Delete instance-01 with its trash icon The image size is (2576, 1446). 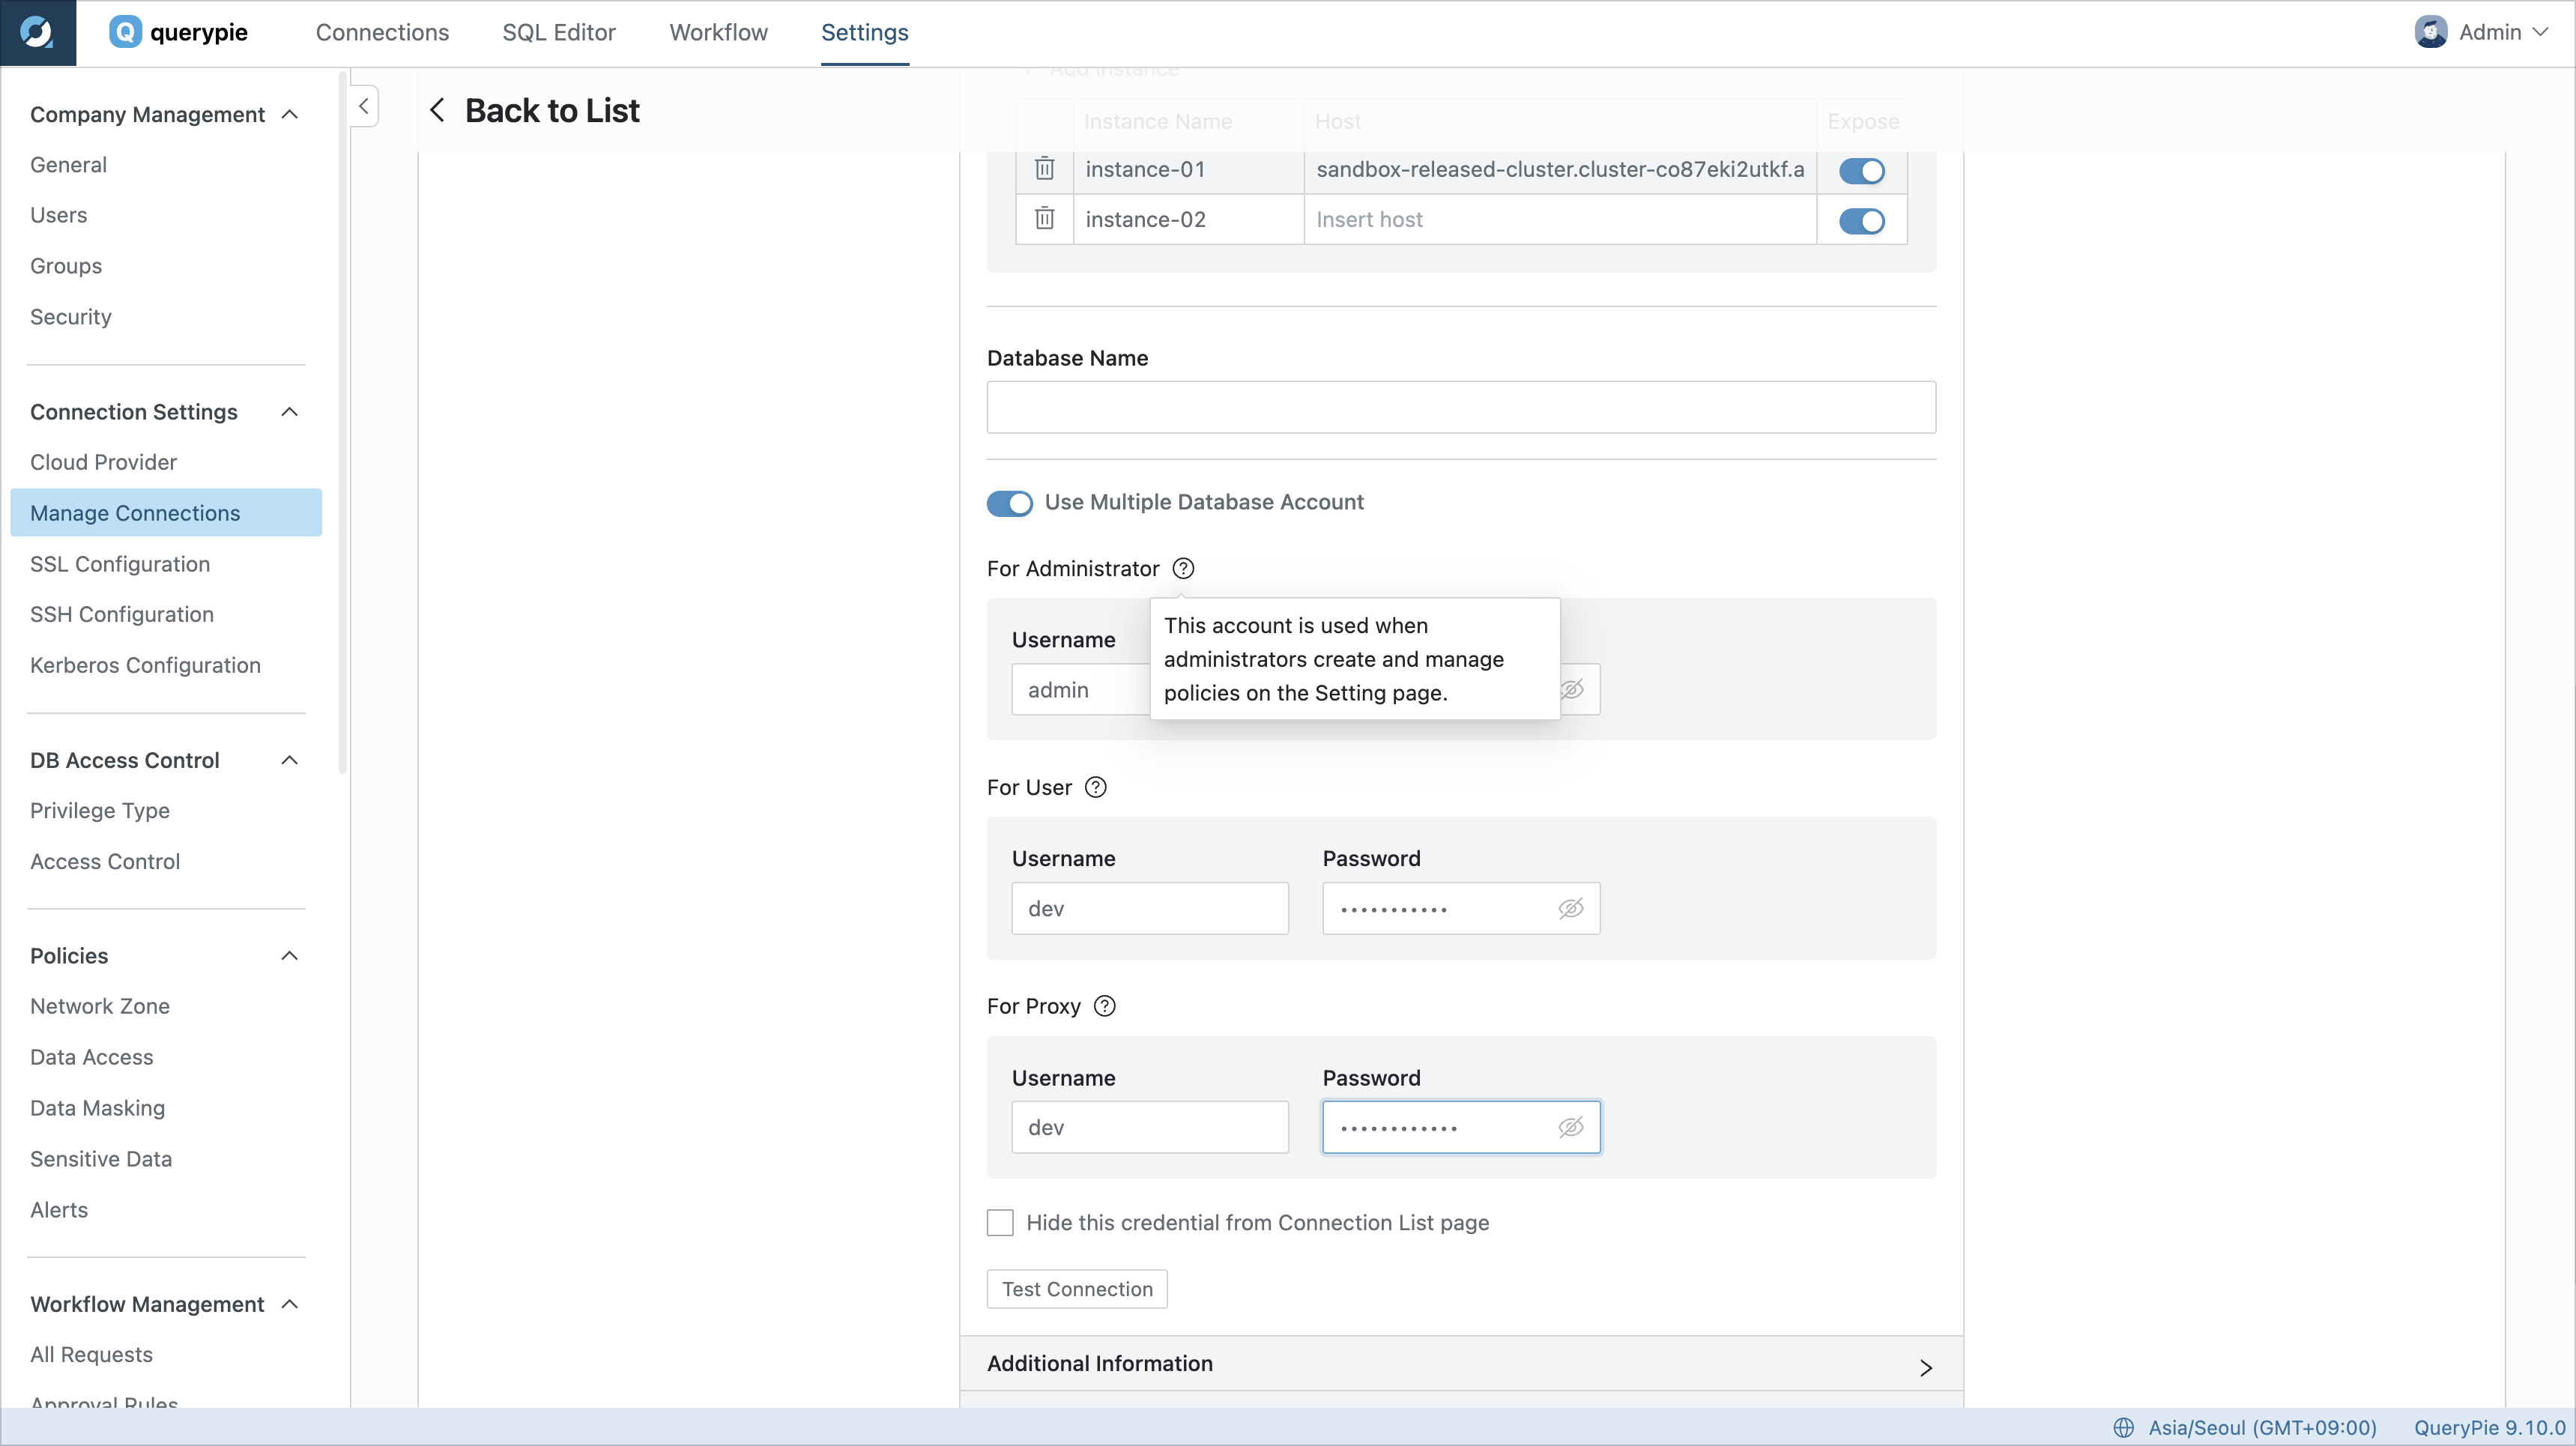click(x=1044, y=169)
